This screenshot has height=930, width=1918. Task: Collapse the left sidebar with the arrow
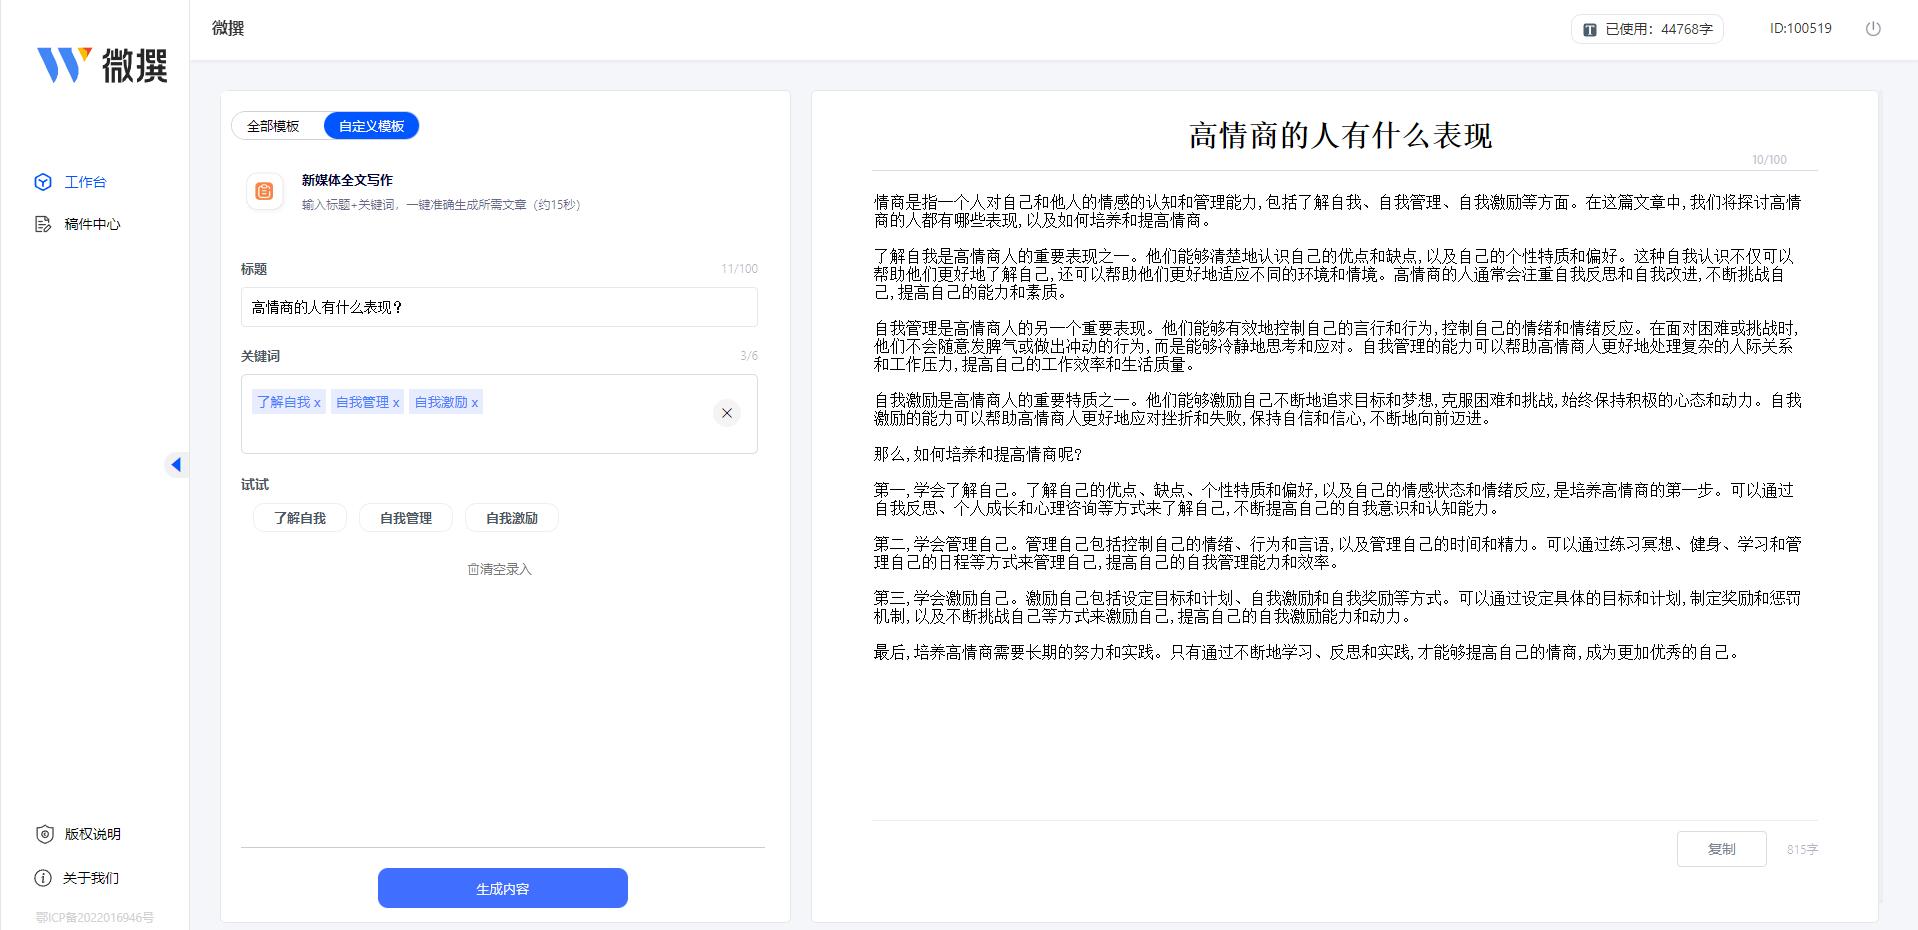(177, 464)
